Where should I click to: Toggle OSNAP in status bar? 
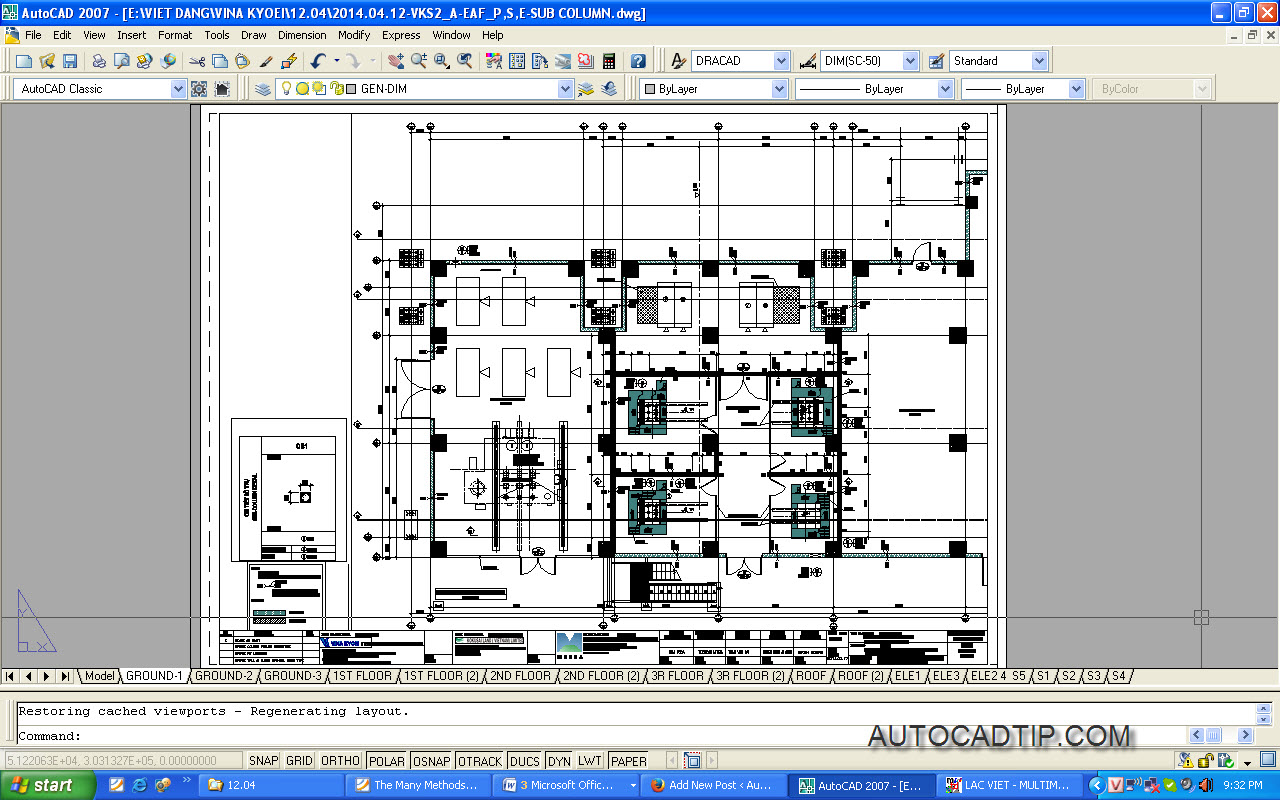(x=432, y=761)
